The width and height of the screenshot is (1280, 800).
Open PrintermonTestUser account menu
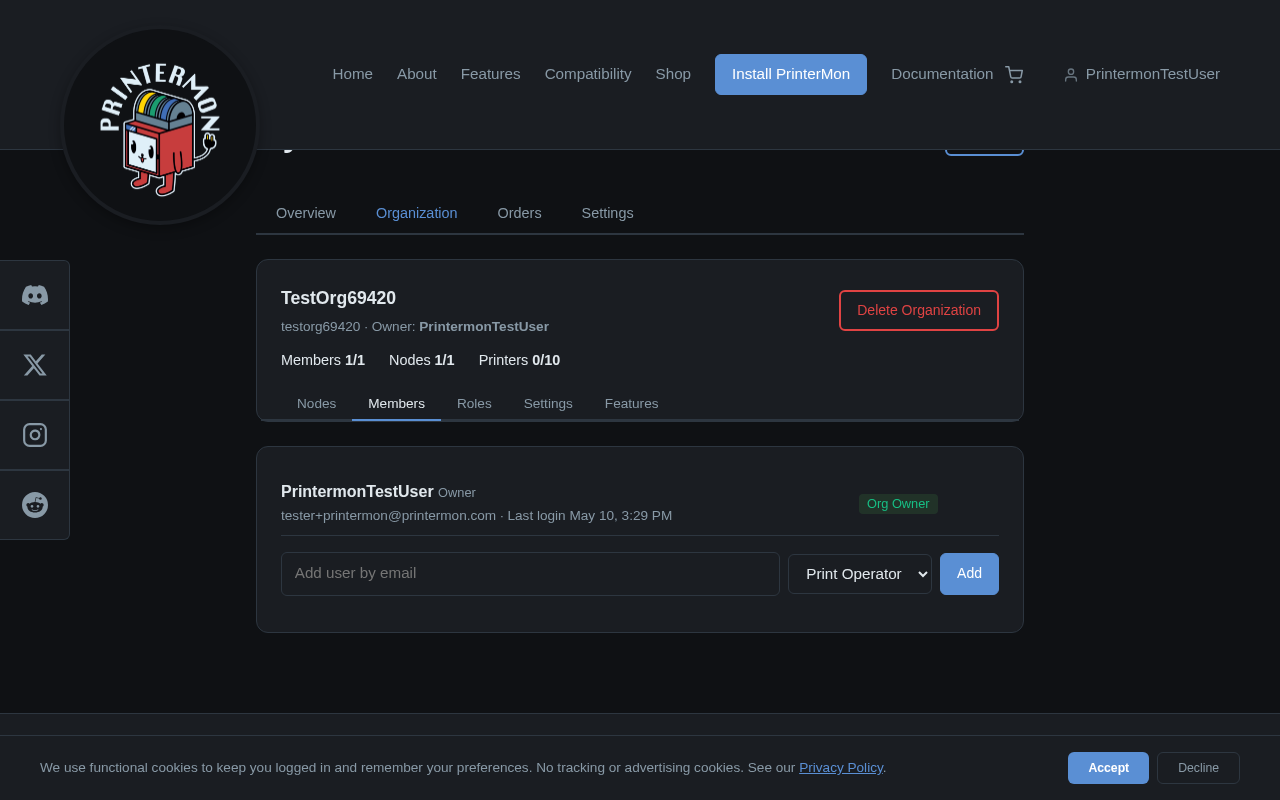[1141, 74]
